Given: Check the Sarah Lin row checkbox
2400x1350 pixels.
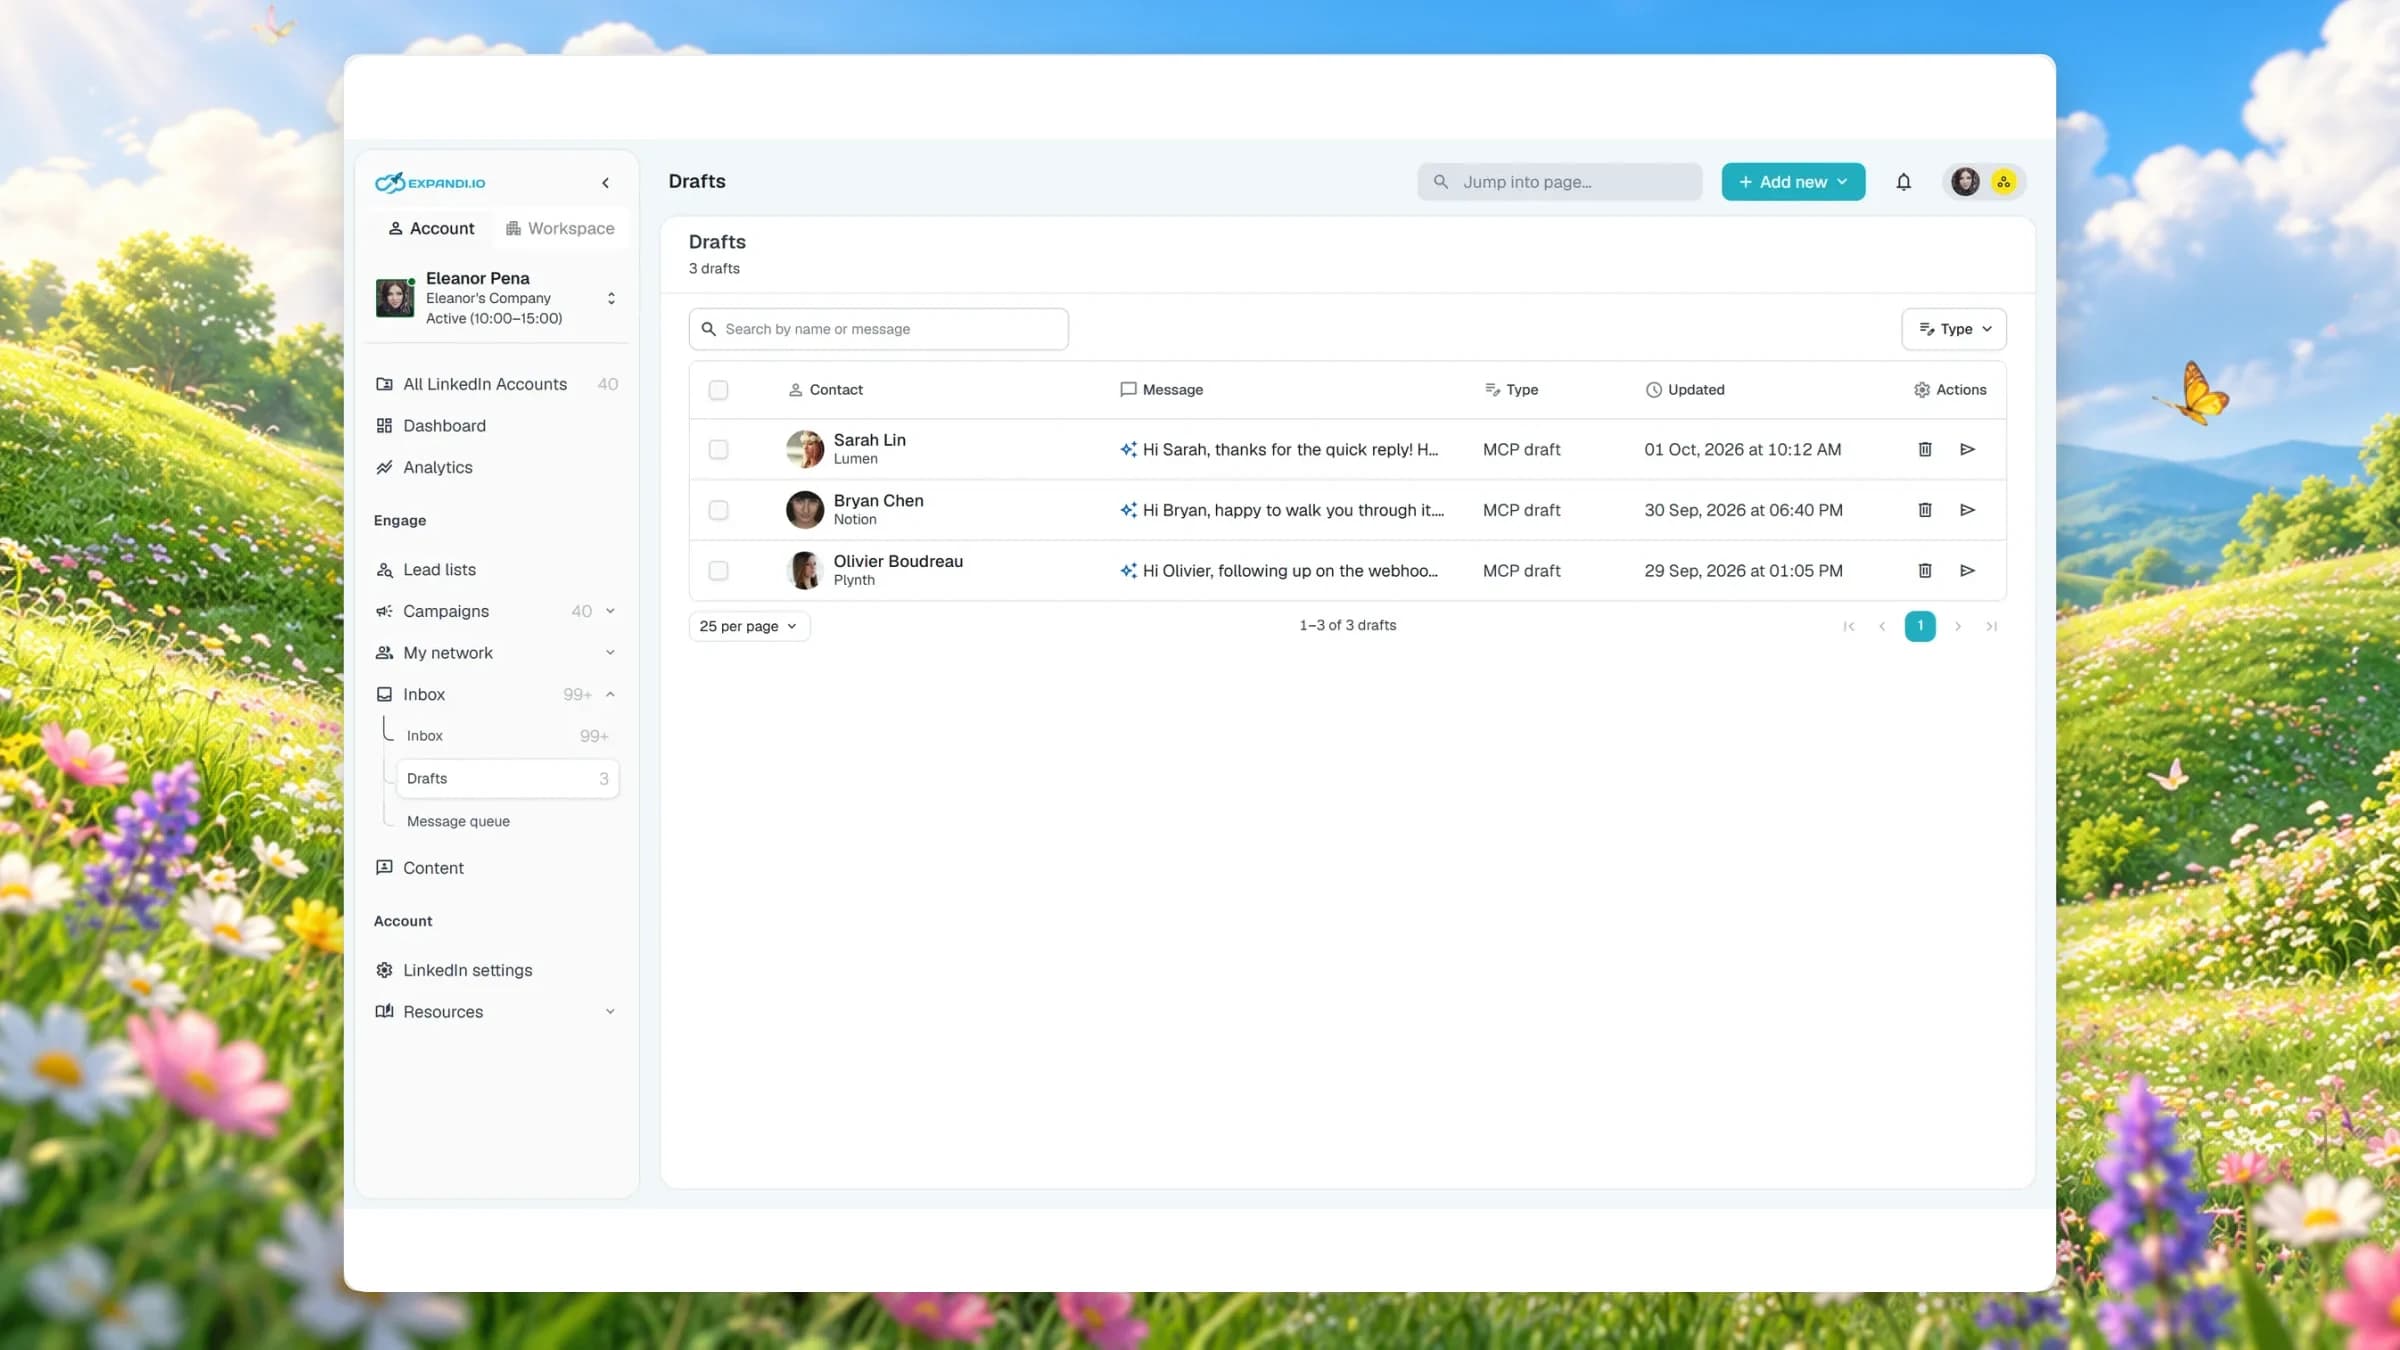Looking at the screenshot, I should pyautogui.click(x=718, y=449).
